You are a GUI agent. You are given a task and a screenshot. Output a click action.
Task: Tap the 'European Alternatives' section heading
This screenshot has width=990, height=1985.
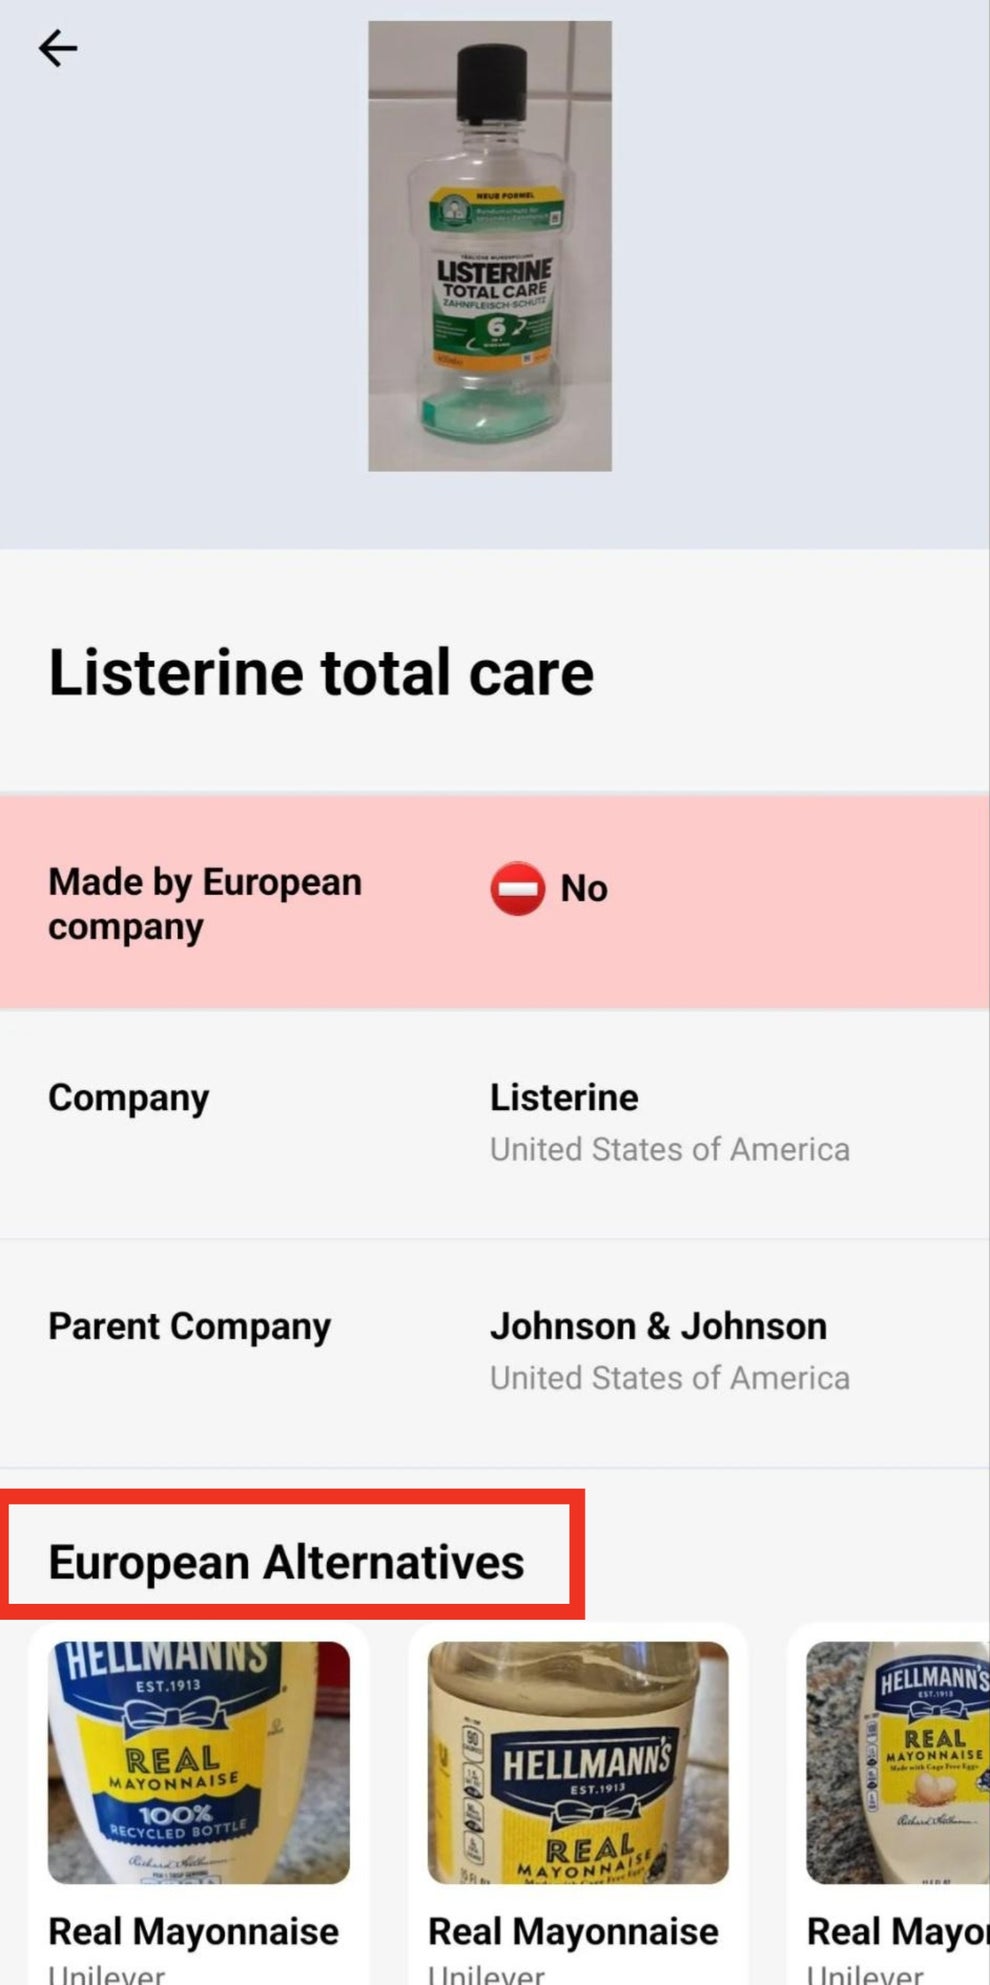pos(286,1562)
